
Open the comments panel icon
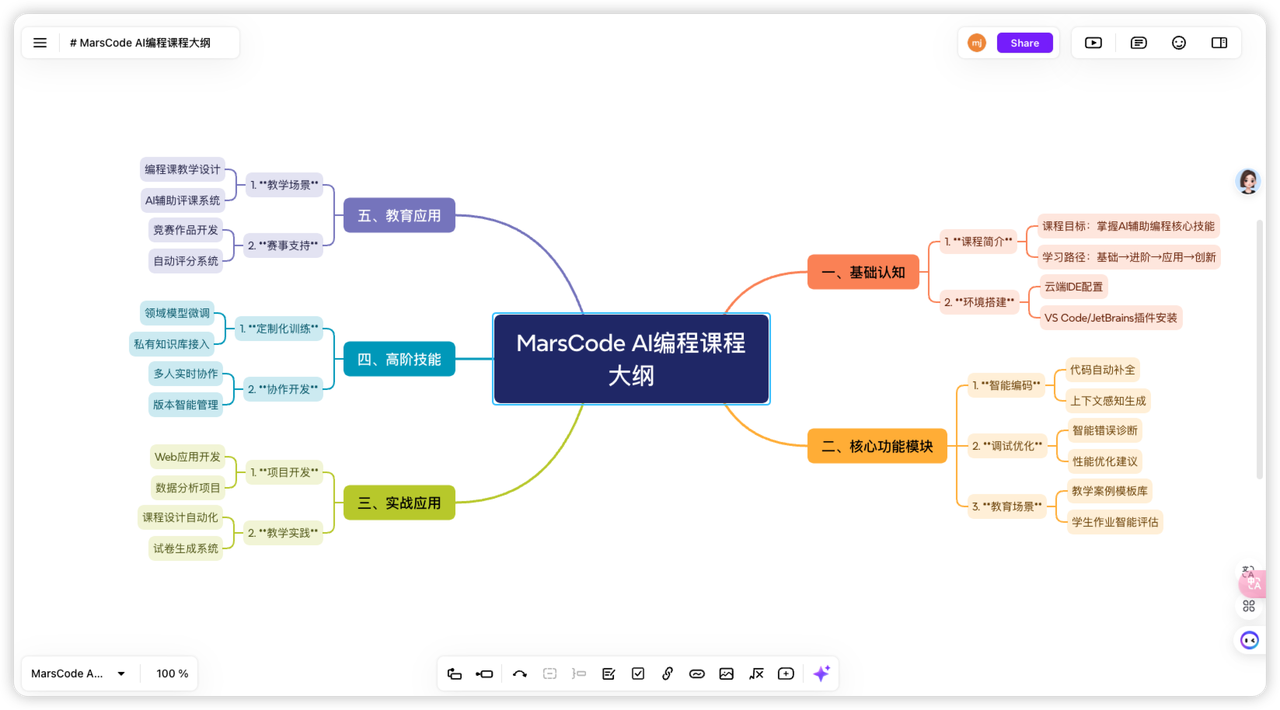1138,43
